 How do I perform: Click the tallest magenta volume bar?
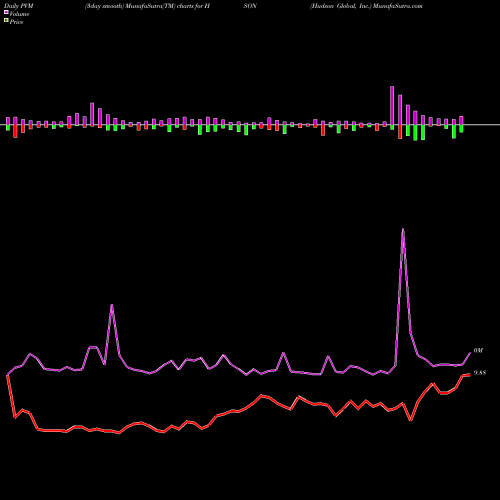(x=392, y=106)
